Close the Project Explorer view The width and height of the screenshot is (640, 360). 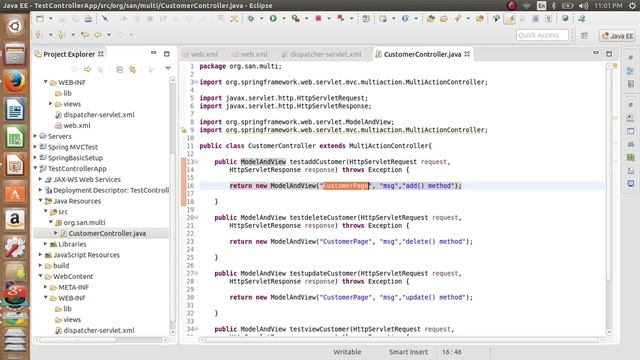click(100, 54)
